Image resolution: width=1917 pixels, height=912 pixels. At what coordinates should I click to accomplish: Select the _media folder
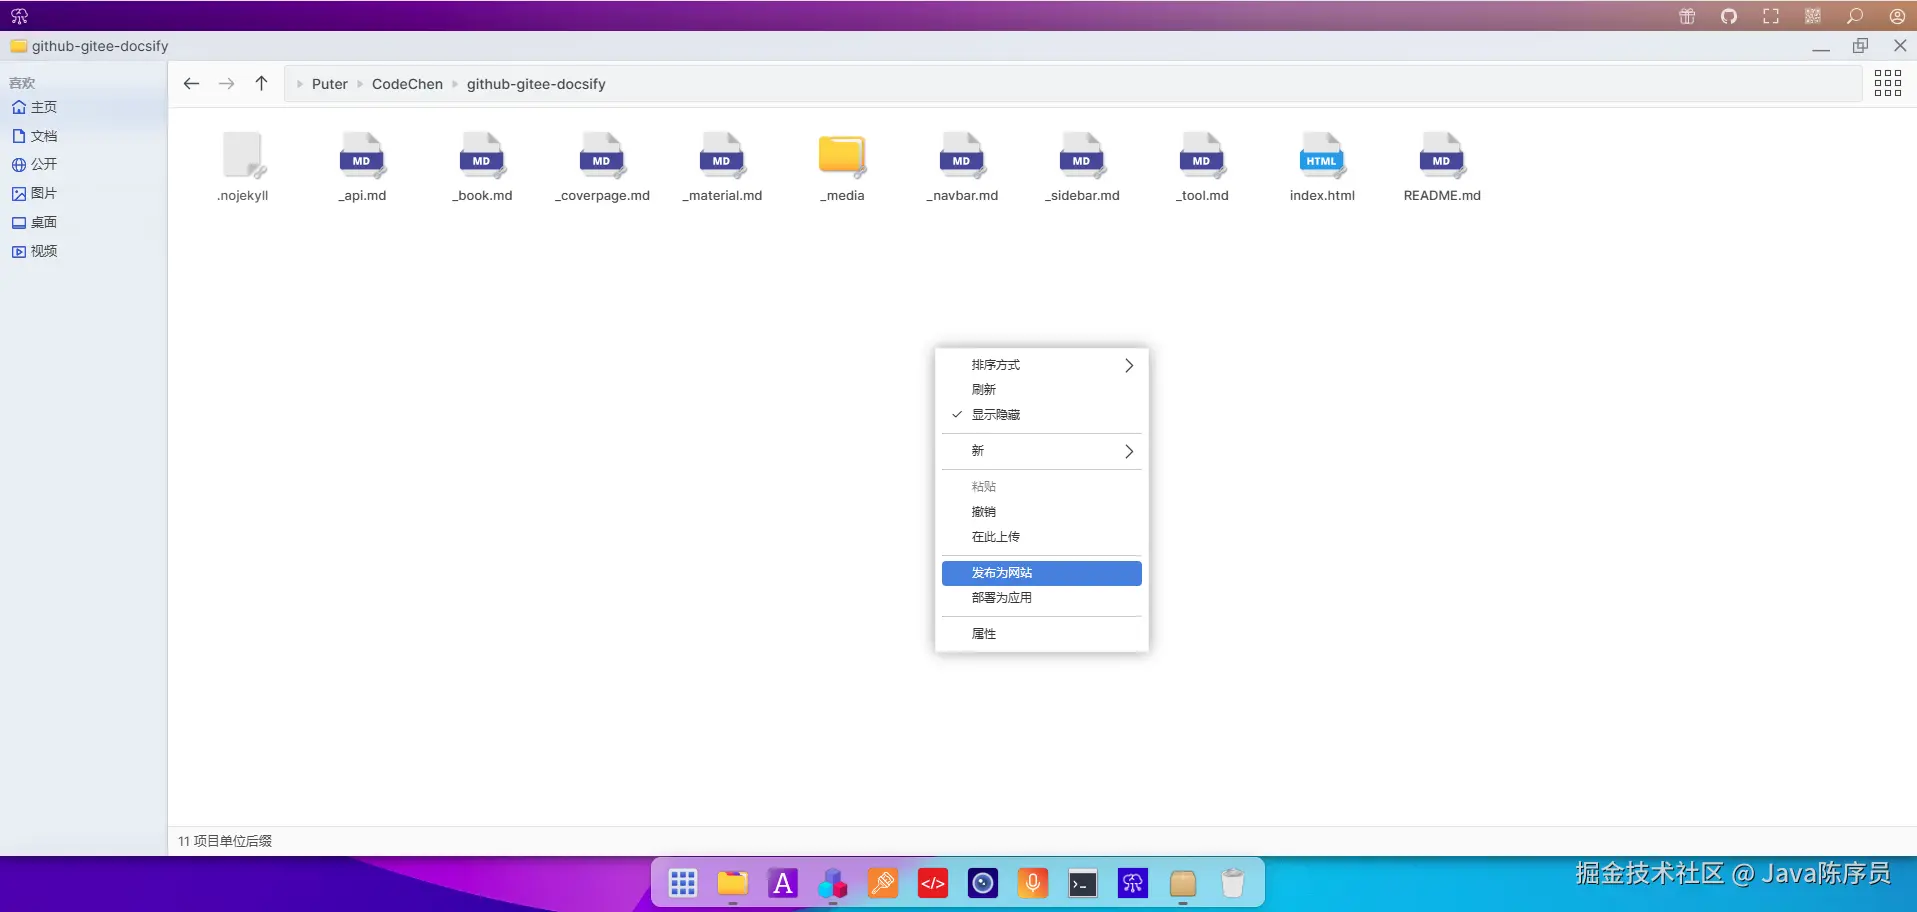[842, 167]
